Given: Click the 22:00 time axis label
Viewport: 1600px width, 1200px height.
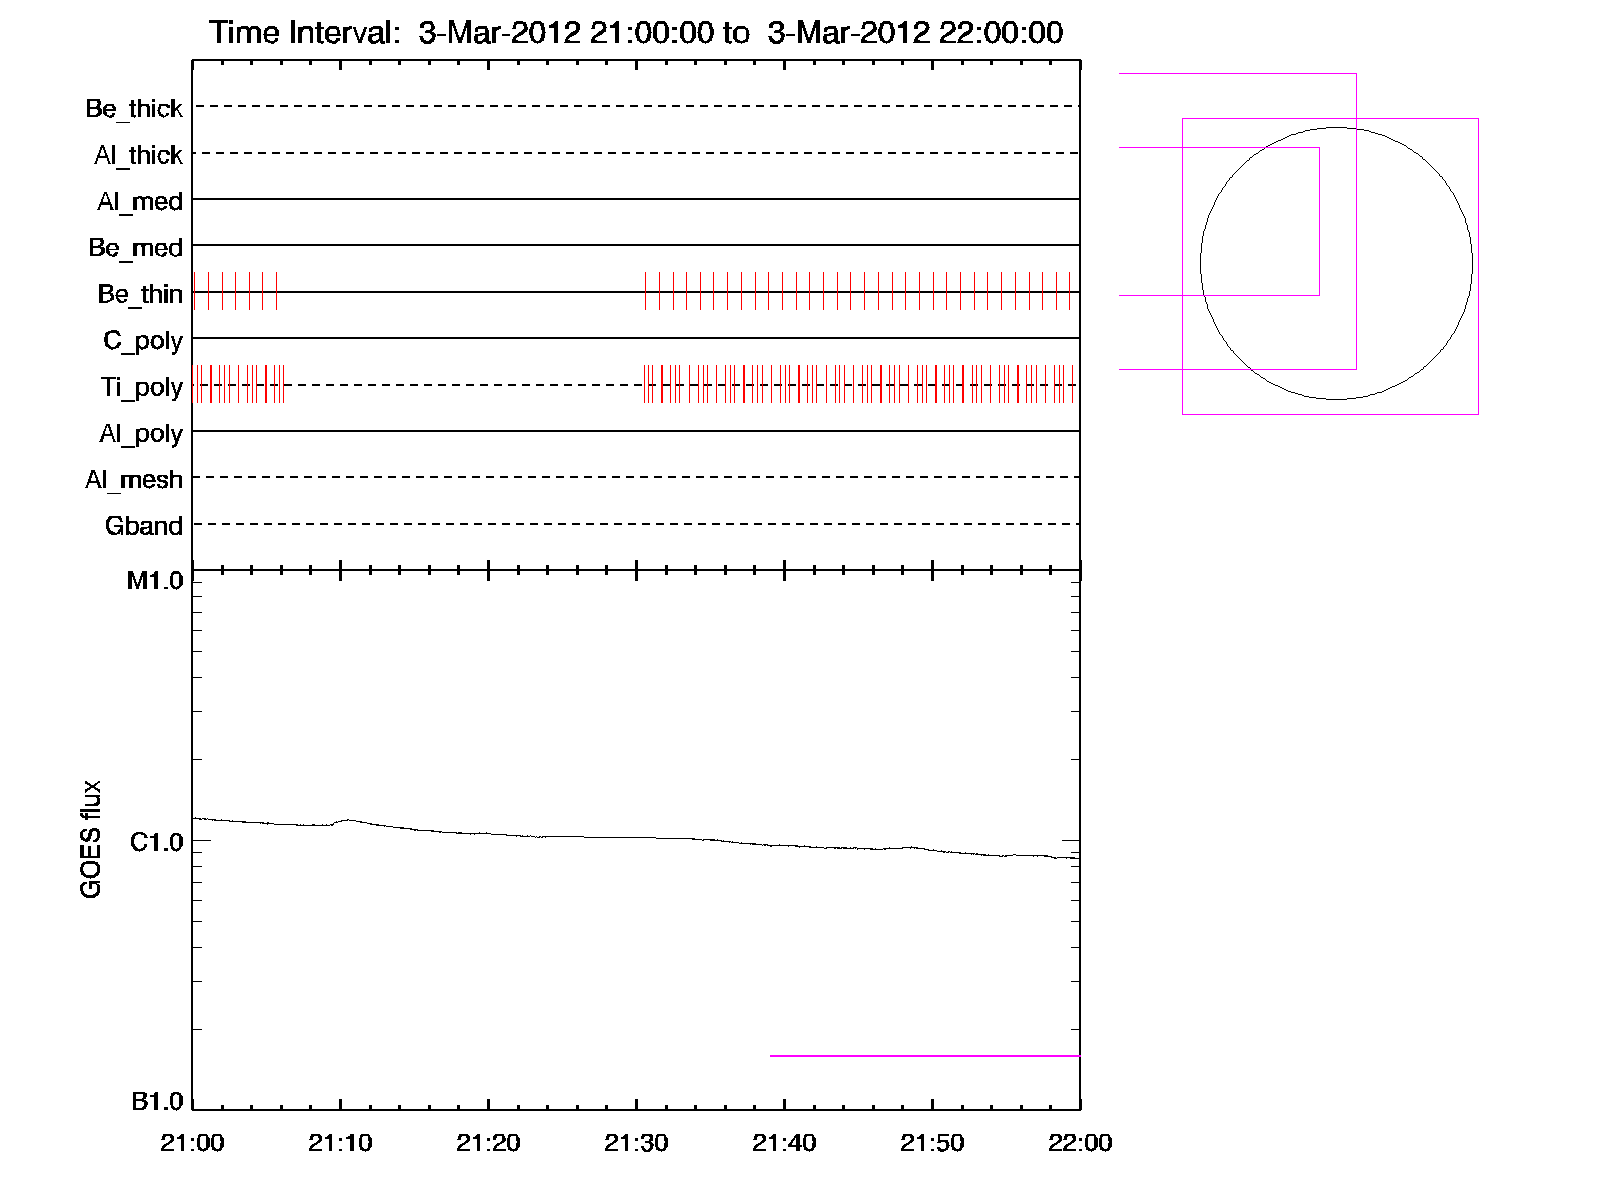Looking at the screenshot, I should point(1080,1143).
